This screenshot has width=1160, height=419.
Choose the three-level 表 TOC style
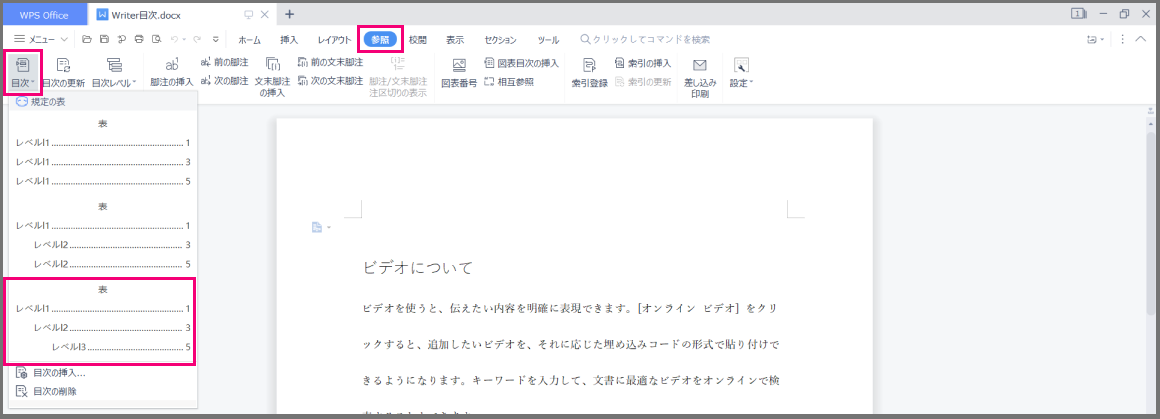pyautogui.click(x=103, y=318)
